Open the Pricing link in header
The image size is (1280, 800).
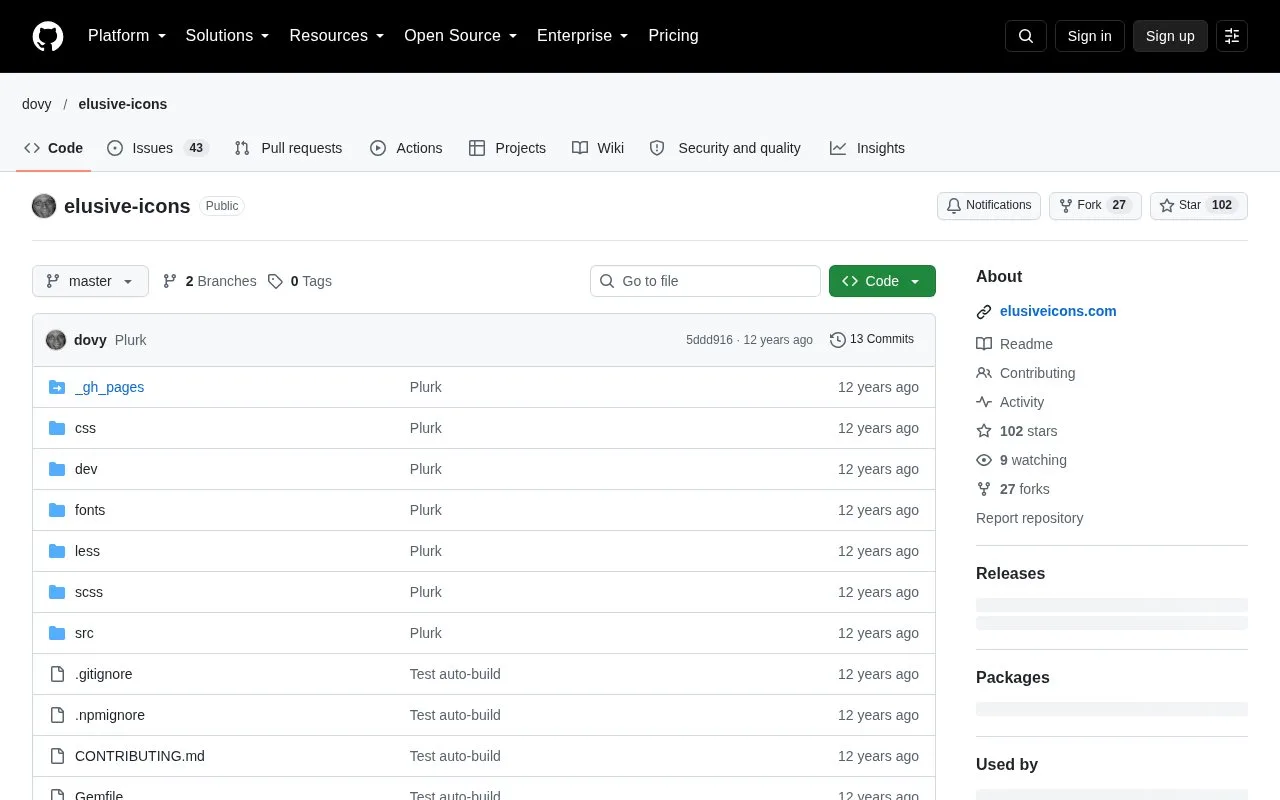(673, 36)
